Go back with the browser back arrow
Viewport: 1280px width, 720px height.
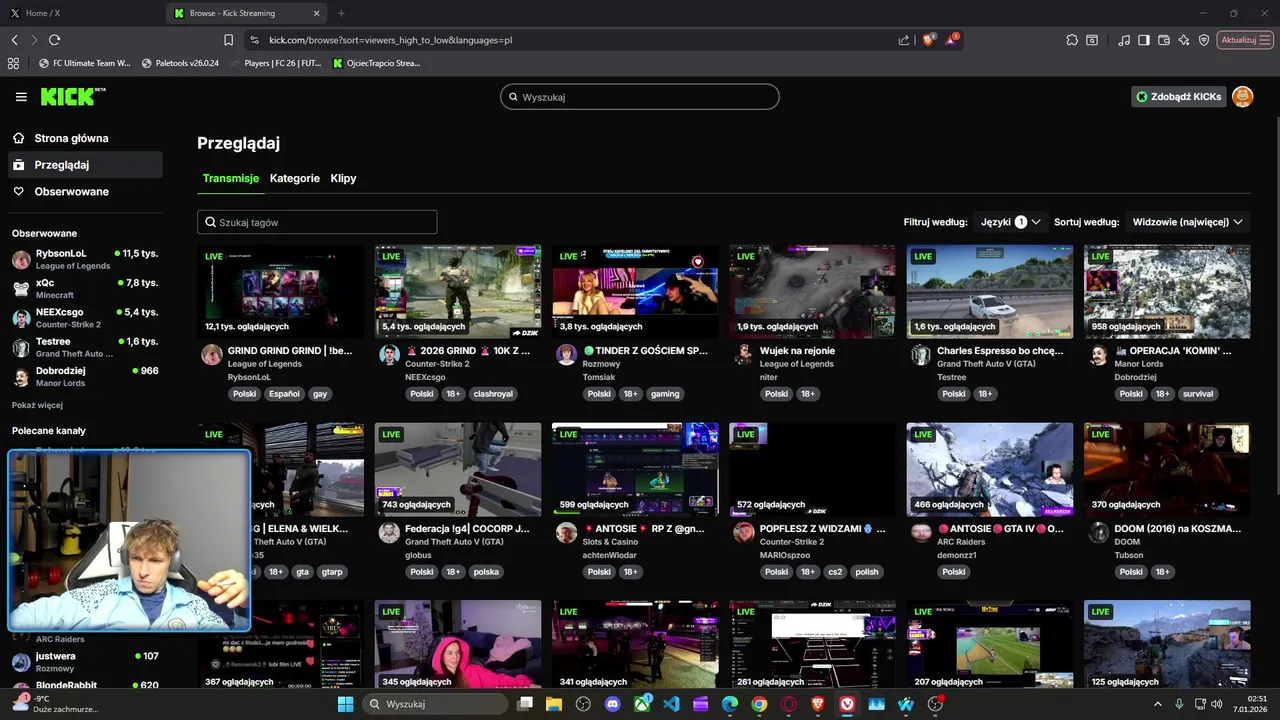14,40
